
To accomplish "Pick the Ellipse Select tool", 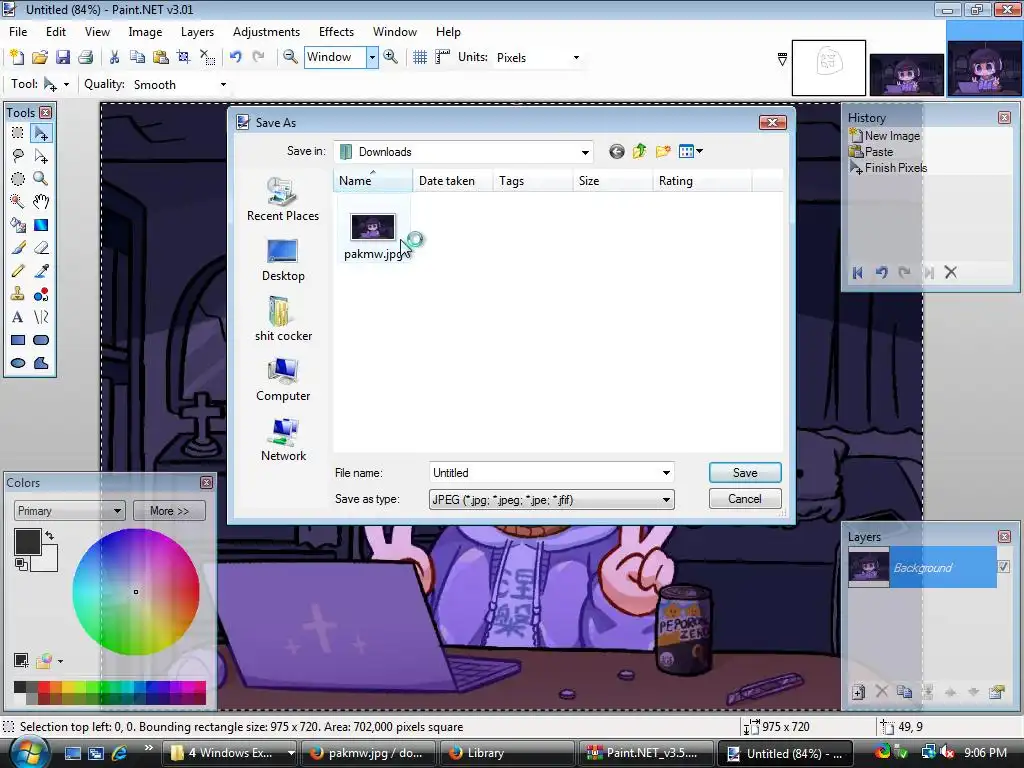I will tap(18, 179).
